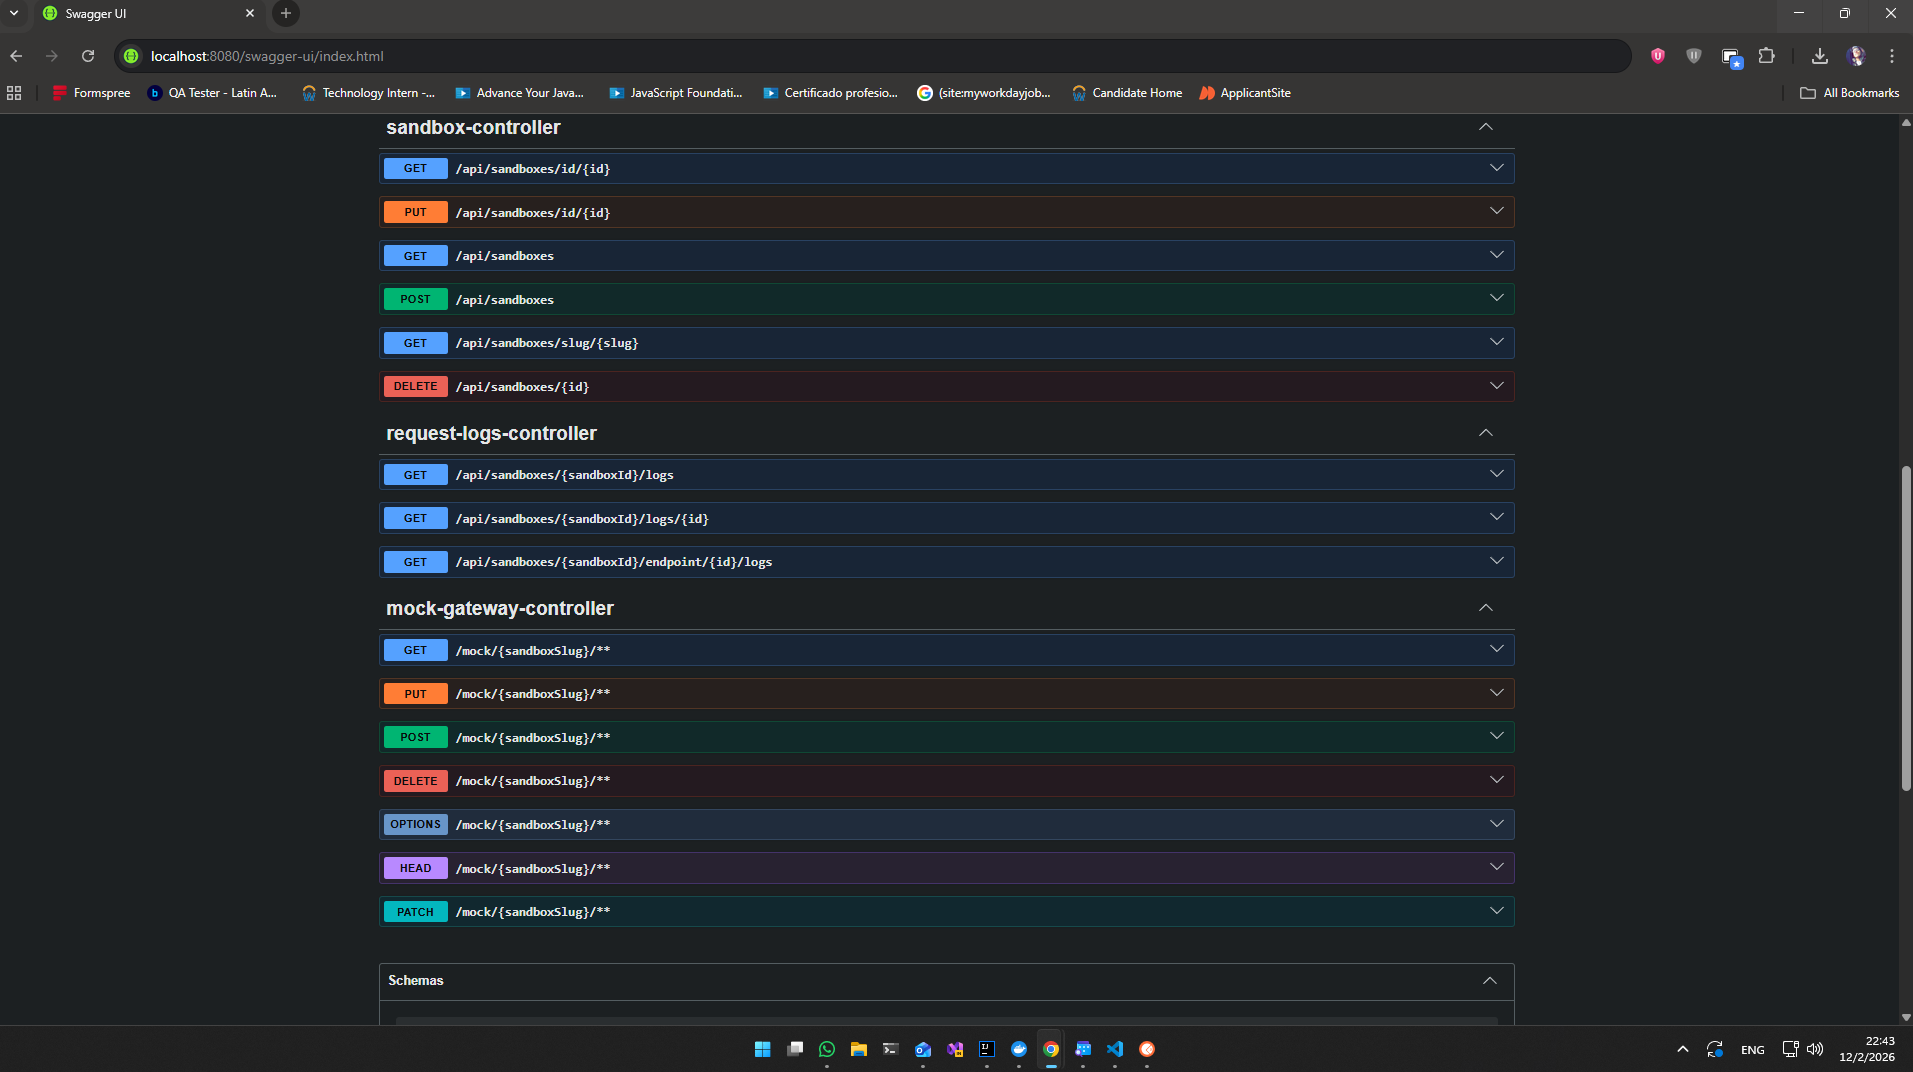Image resolution: width=1913 pixels, height=1072 pixels.
Task: Open File Explorer from the taskbar
Action: point(858,1049)
